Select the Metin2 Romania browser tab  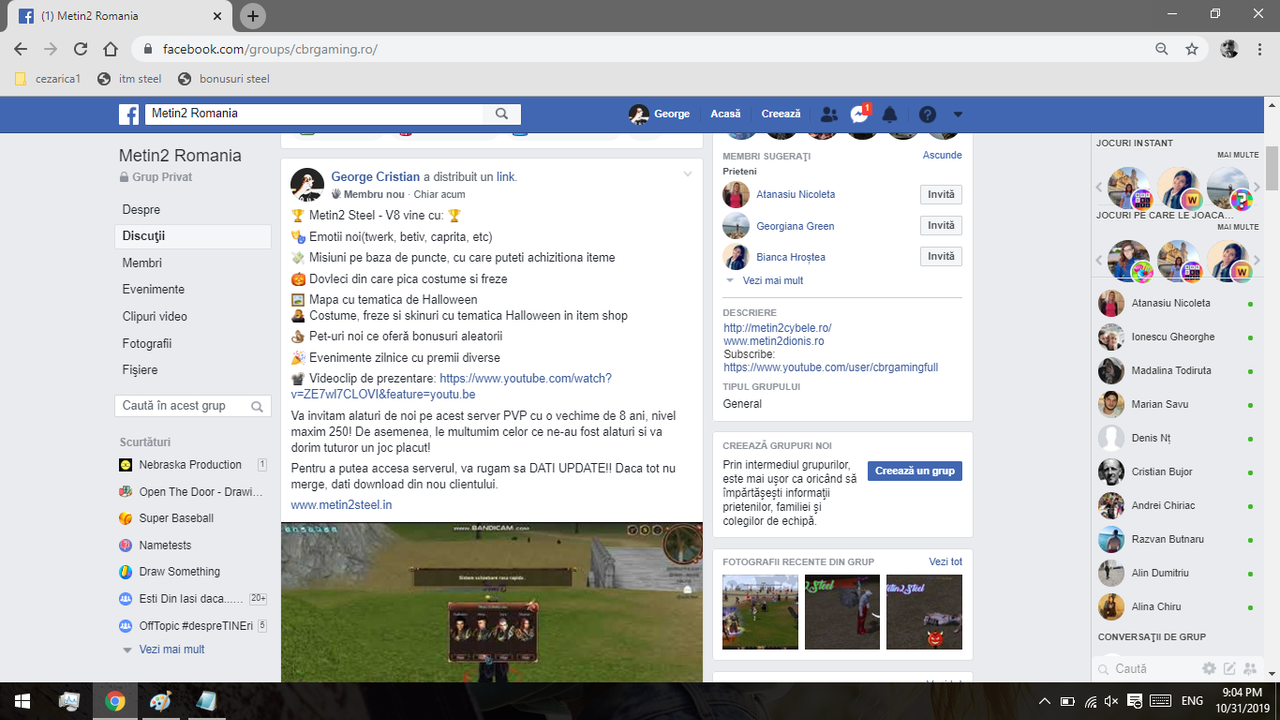coord(118,16)
